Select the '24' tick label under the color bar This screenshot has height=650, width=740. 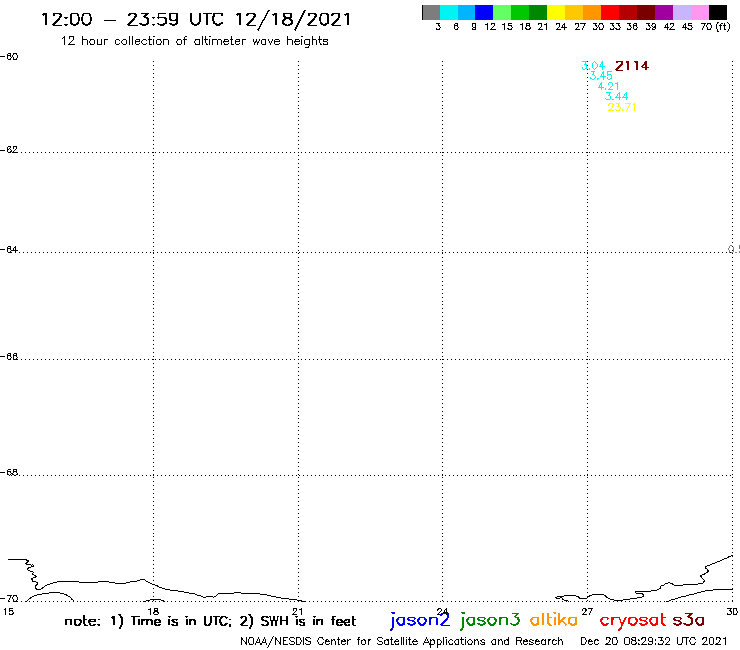point(561,27)
